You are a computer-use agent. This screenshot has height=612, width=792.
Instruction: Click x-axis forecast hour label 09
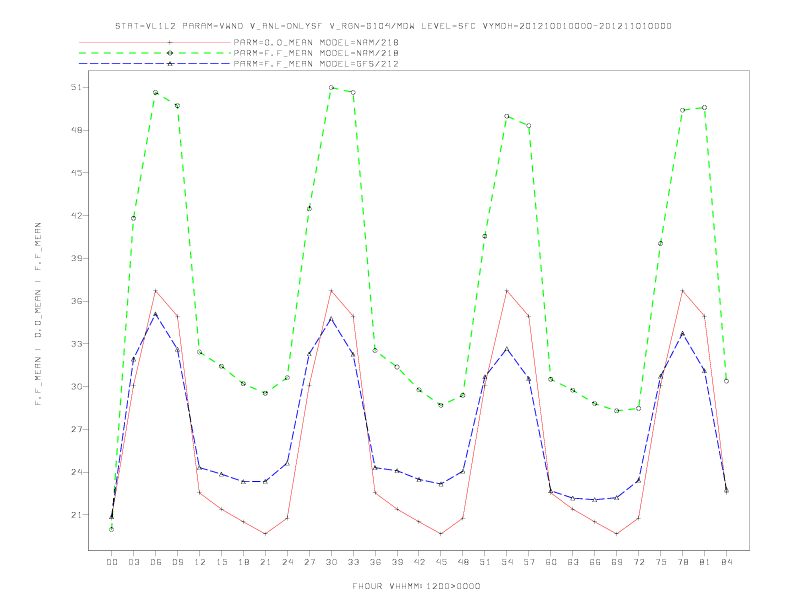click(x=177, y=562)
